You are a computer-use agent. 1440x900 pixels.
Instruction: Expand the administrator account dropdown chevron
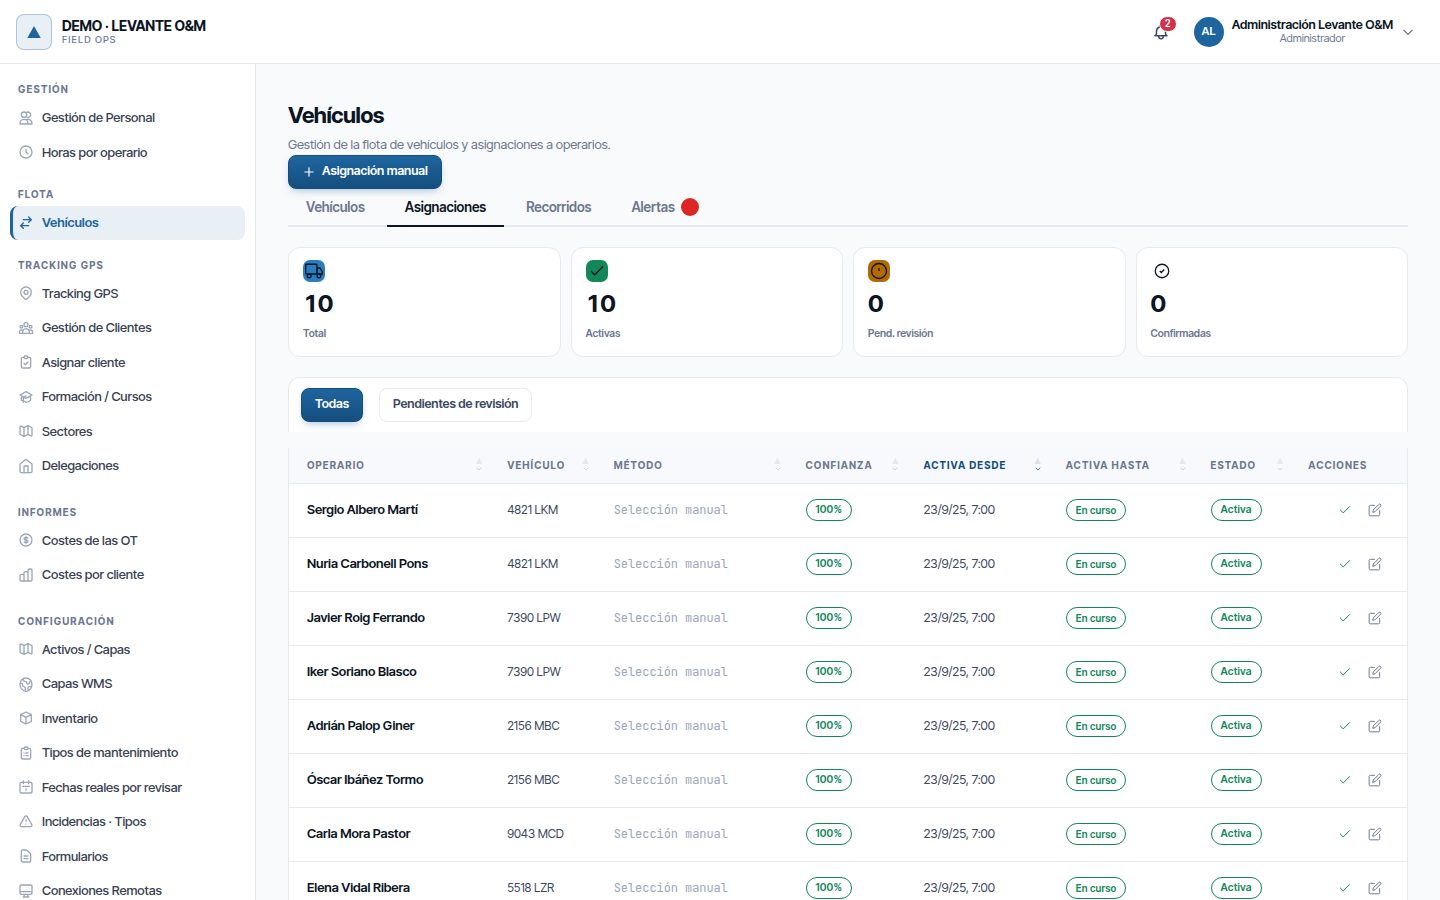(x=1408, y=32)
